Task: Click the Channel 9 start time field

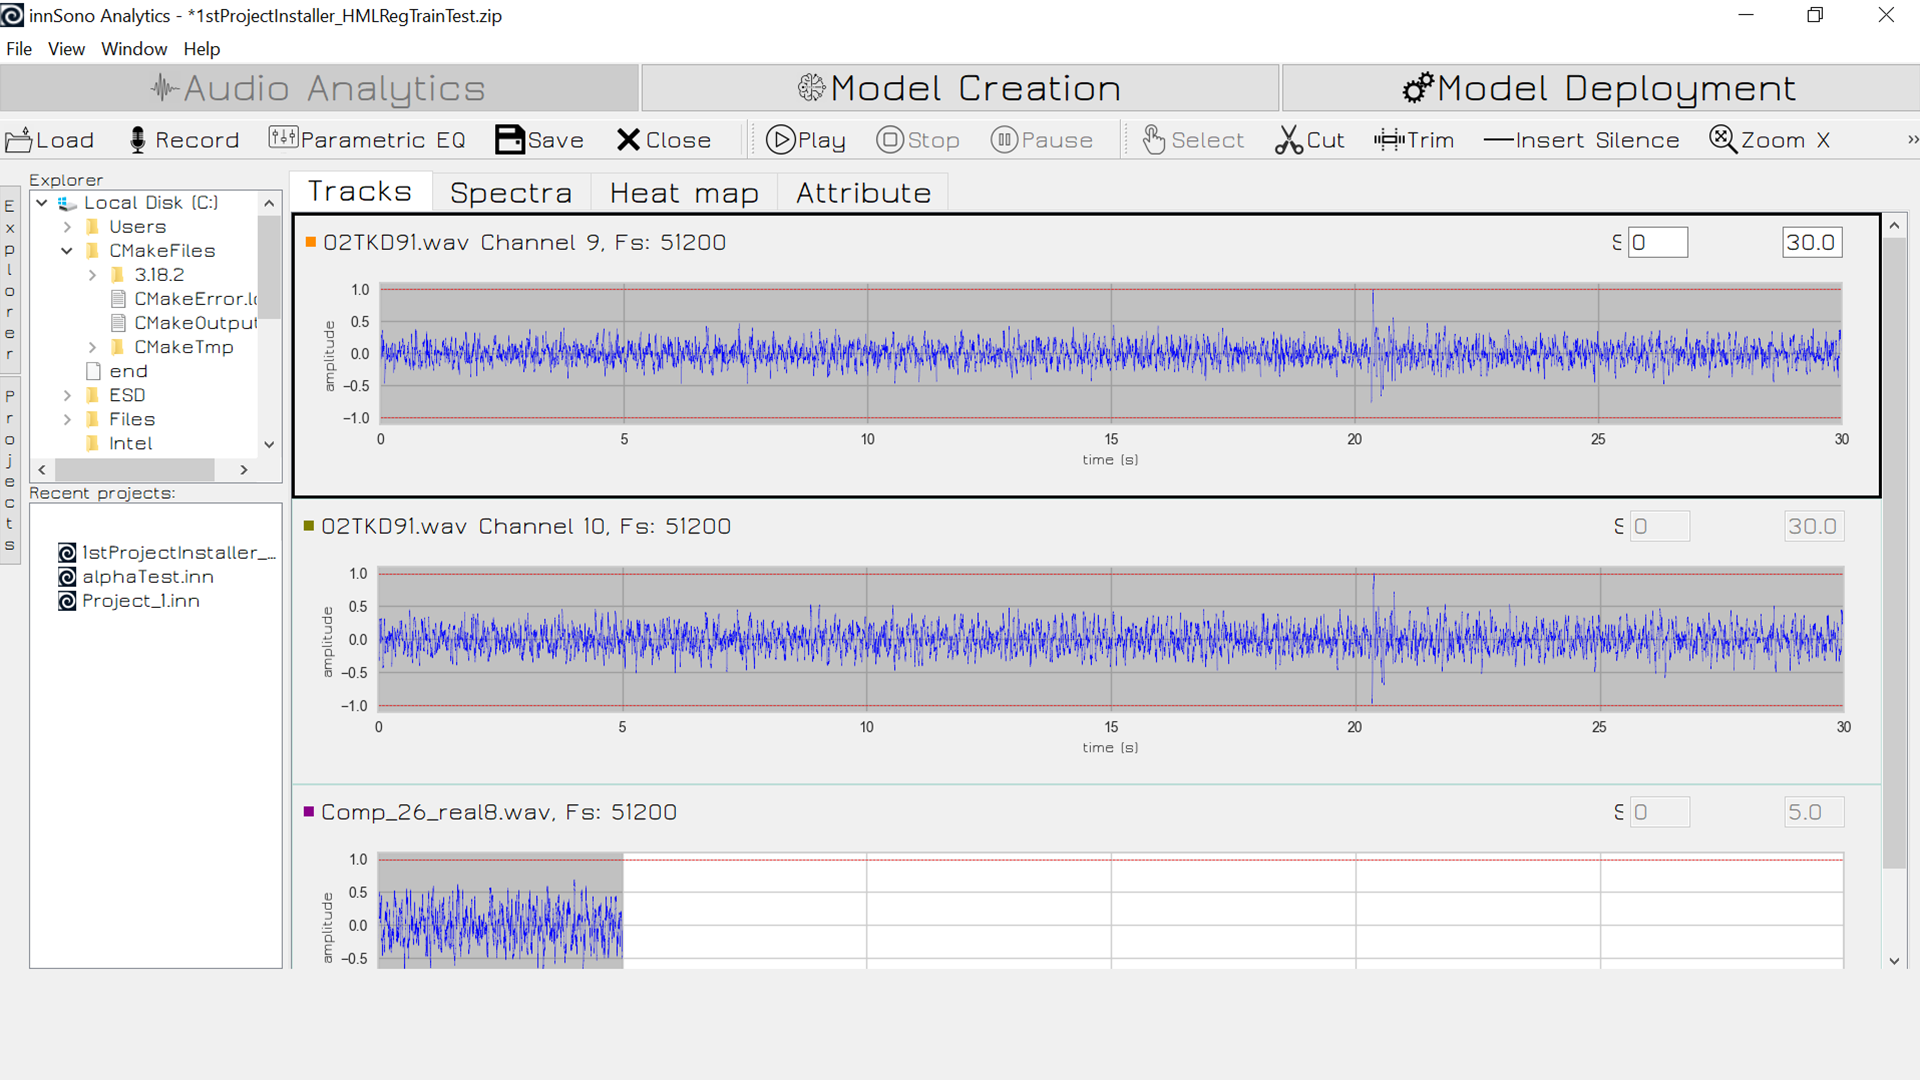Action: pos(1658,242)
